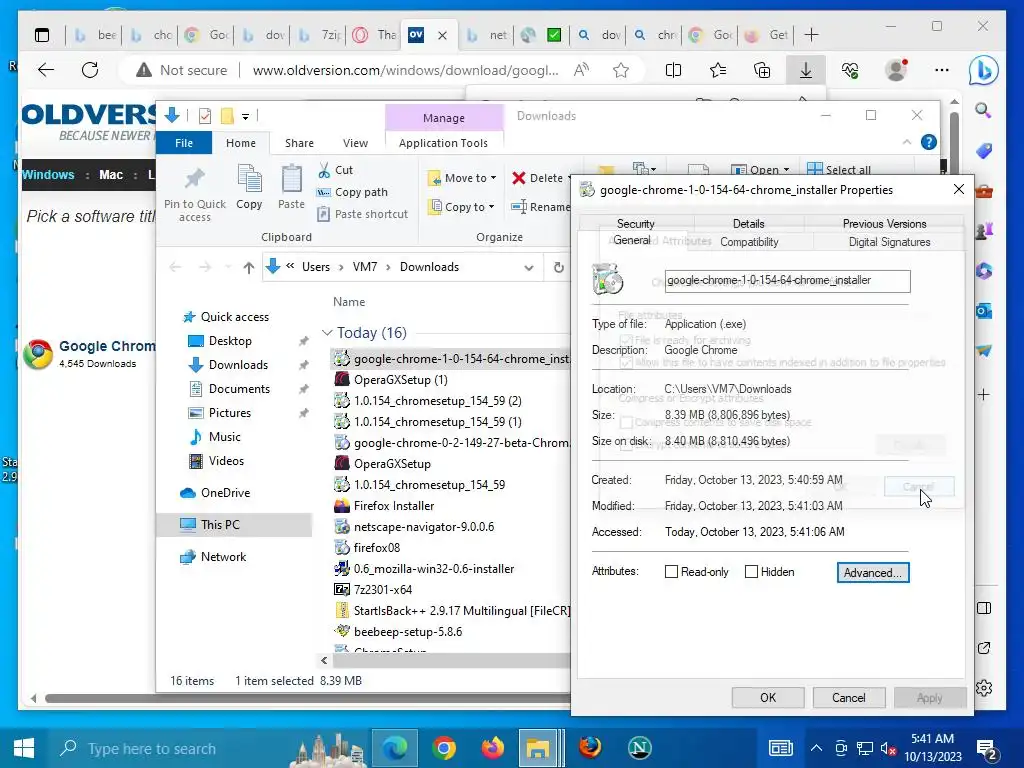Enable the Hidden attribute checkbox
This screenshot has width=1024, height=768.
point(752,571)
